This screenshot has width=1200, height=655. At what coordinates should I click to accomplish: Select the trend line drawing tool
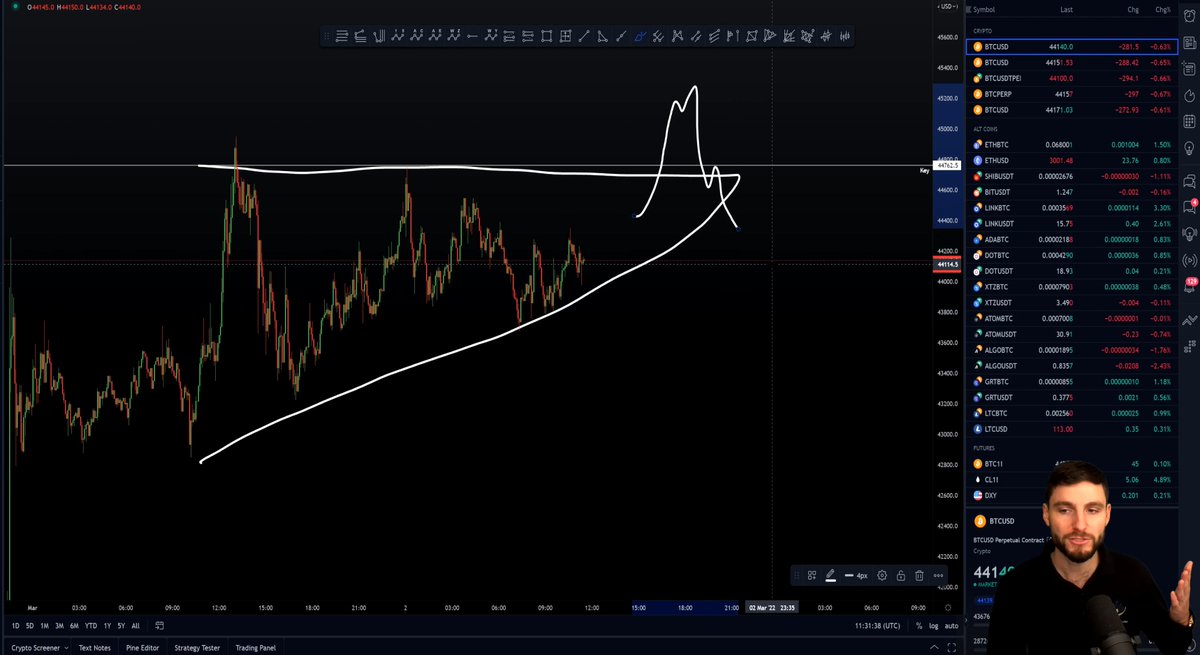[x=583, y=35]
